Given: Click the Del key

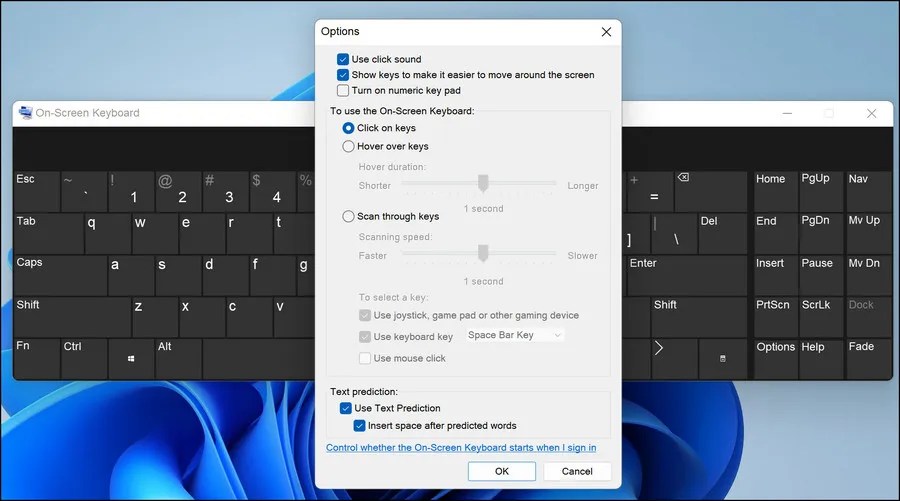Looking at the screenshot, I should coord(722,233).
